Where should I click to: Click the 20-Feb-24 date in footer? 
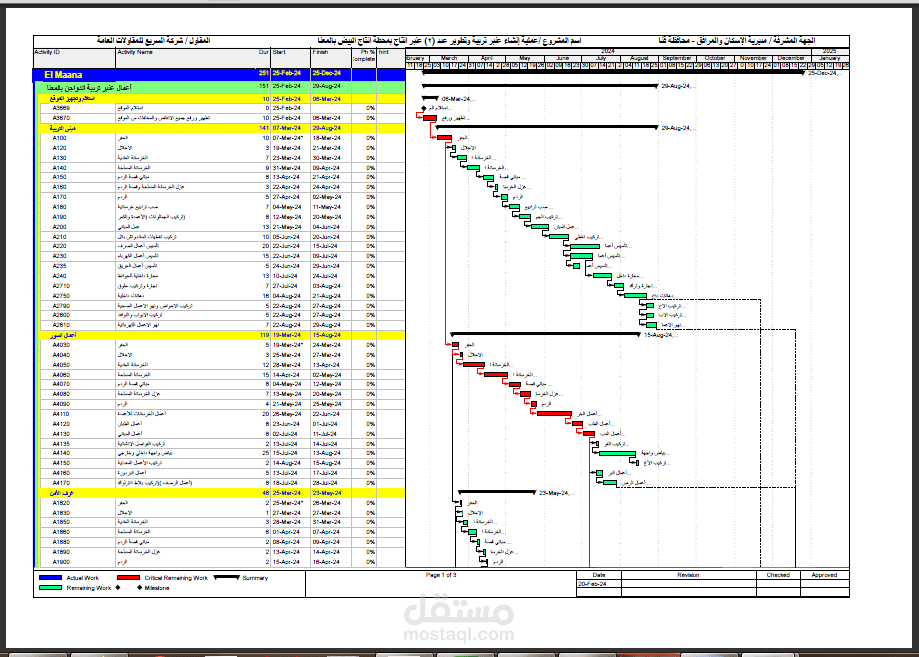click(x=592, y=584)
